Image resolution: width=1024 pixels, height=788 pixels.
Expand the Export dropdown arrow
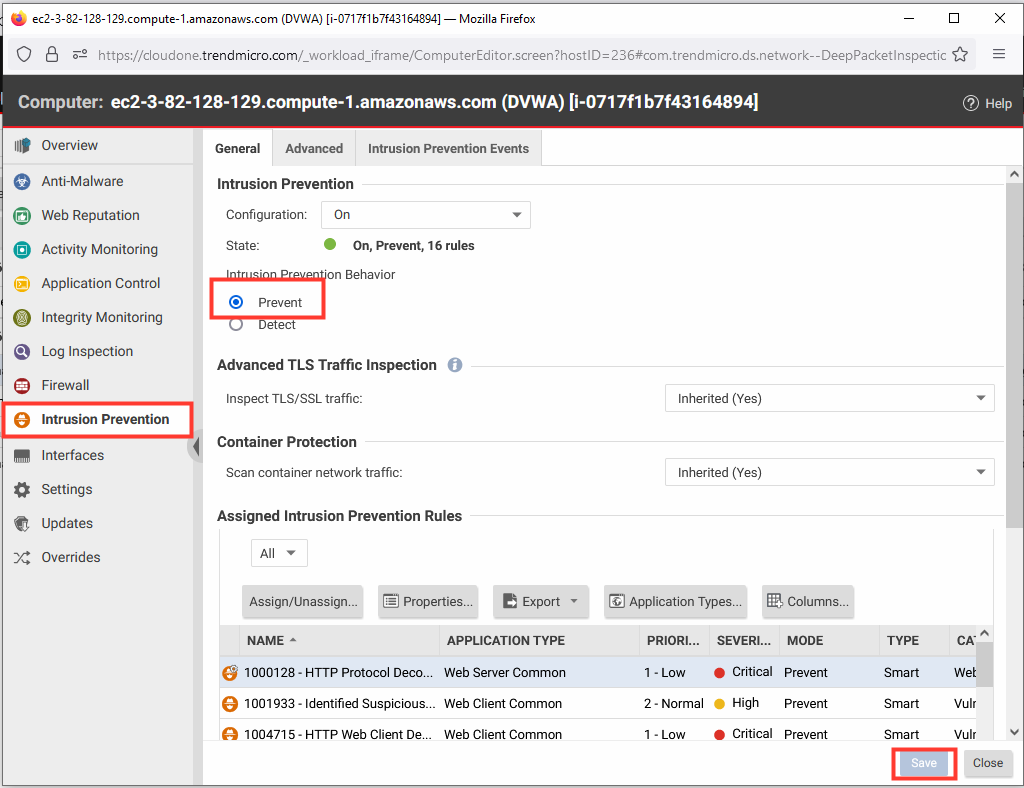click(x=574, y=601)
